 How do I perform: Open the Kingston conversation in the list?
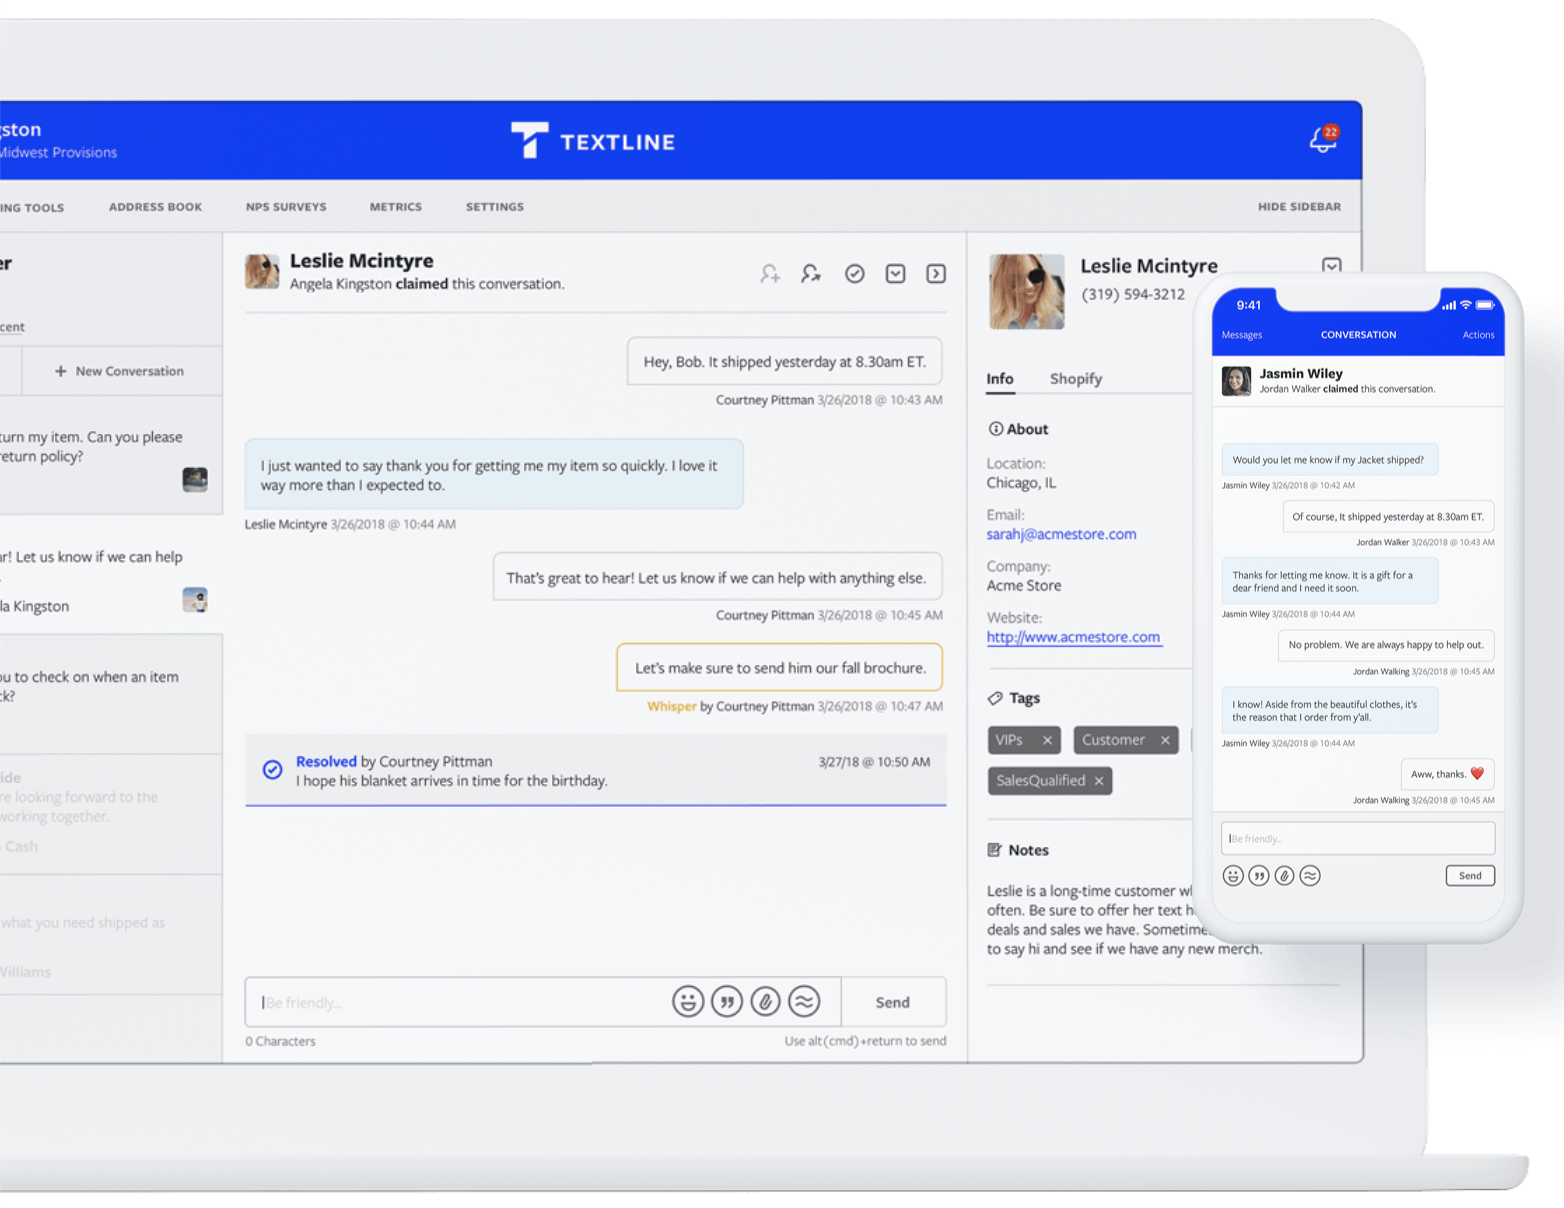[x=111, y=575]
